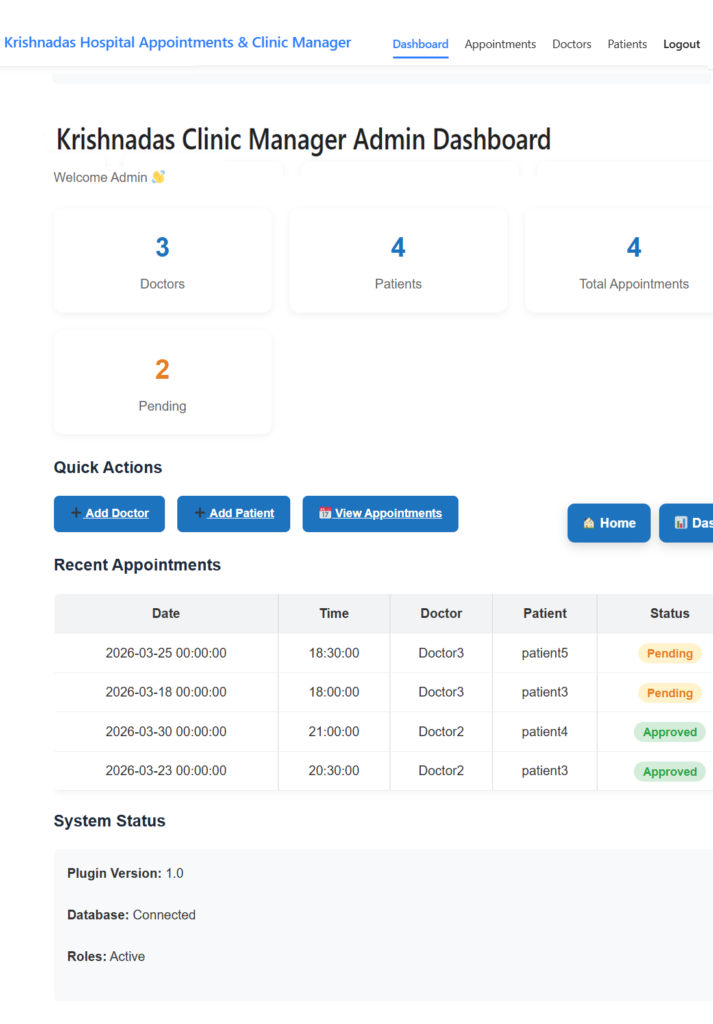Click the date 2026-03-25 00:00:00
This screenshot has height=1024, width=713.
click(x=166, y=653)
